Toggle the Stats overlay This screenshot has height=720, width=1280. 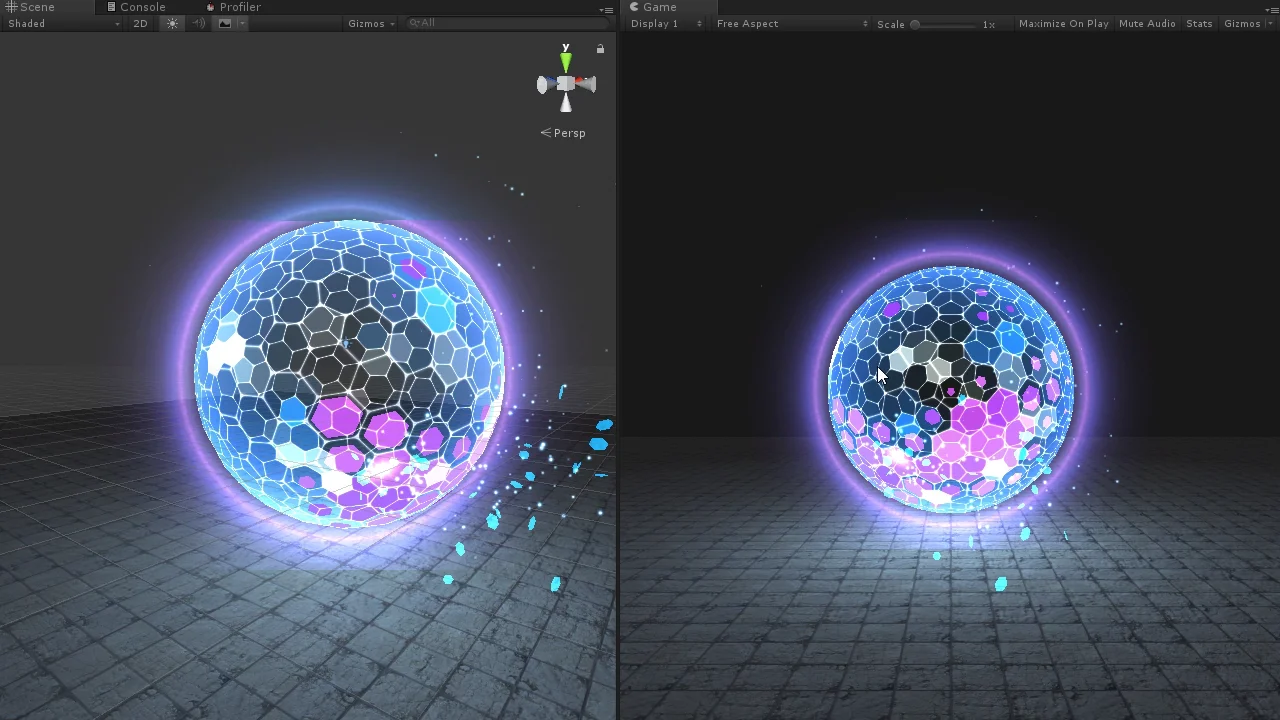point(1199,24)
